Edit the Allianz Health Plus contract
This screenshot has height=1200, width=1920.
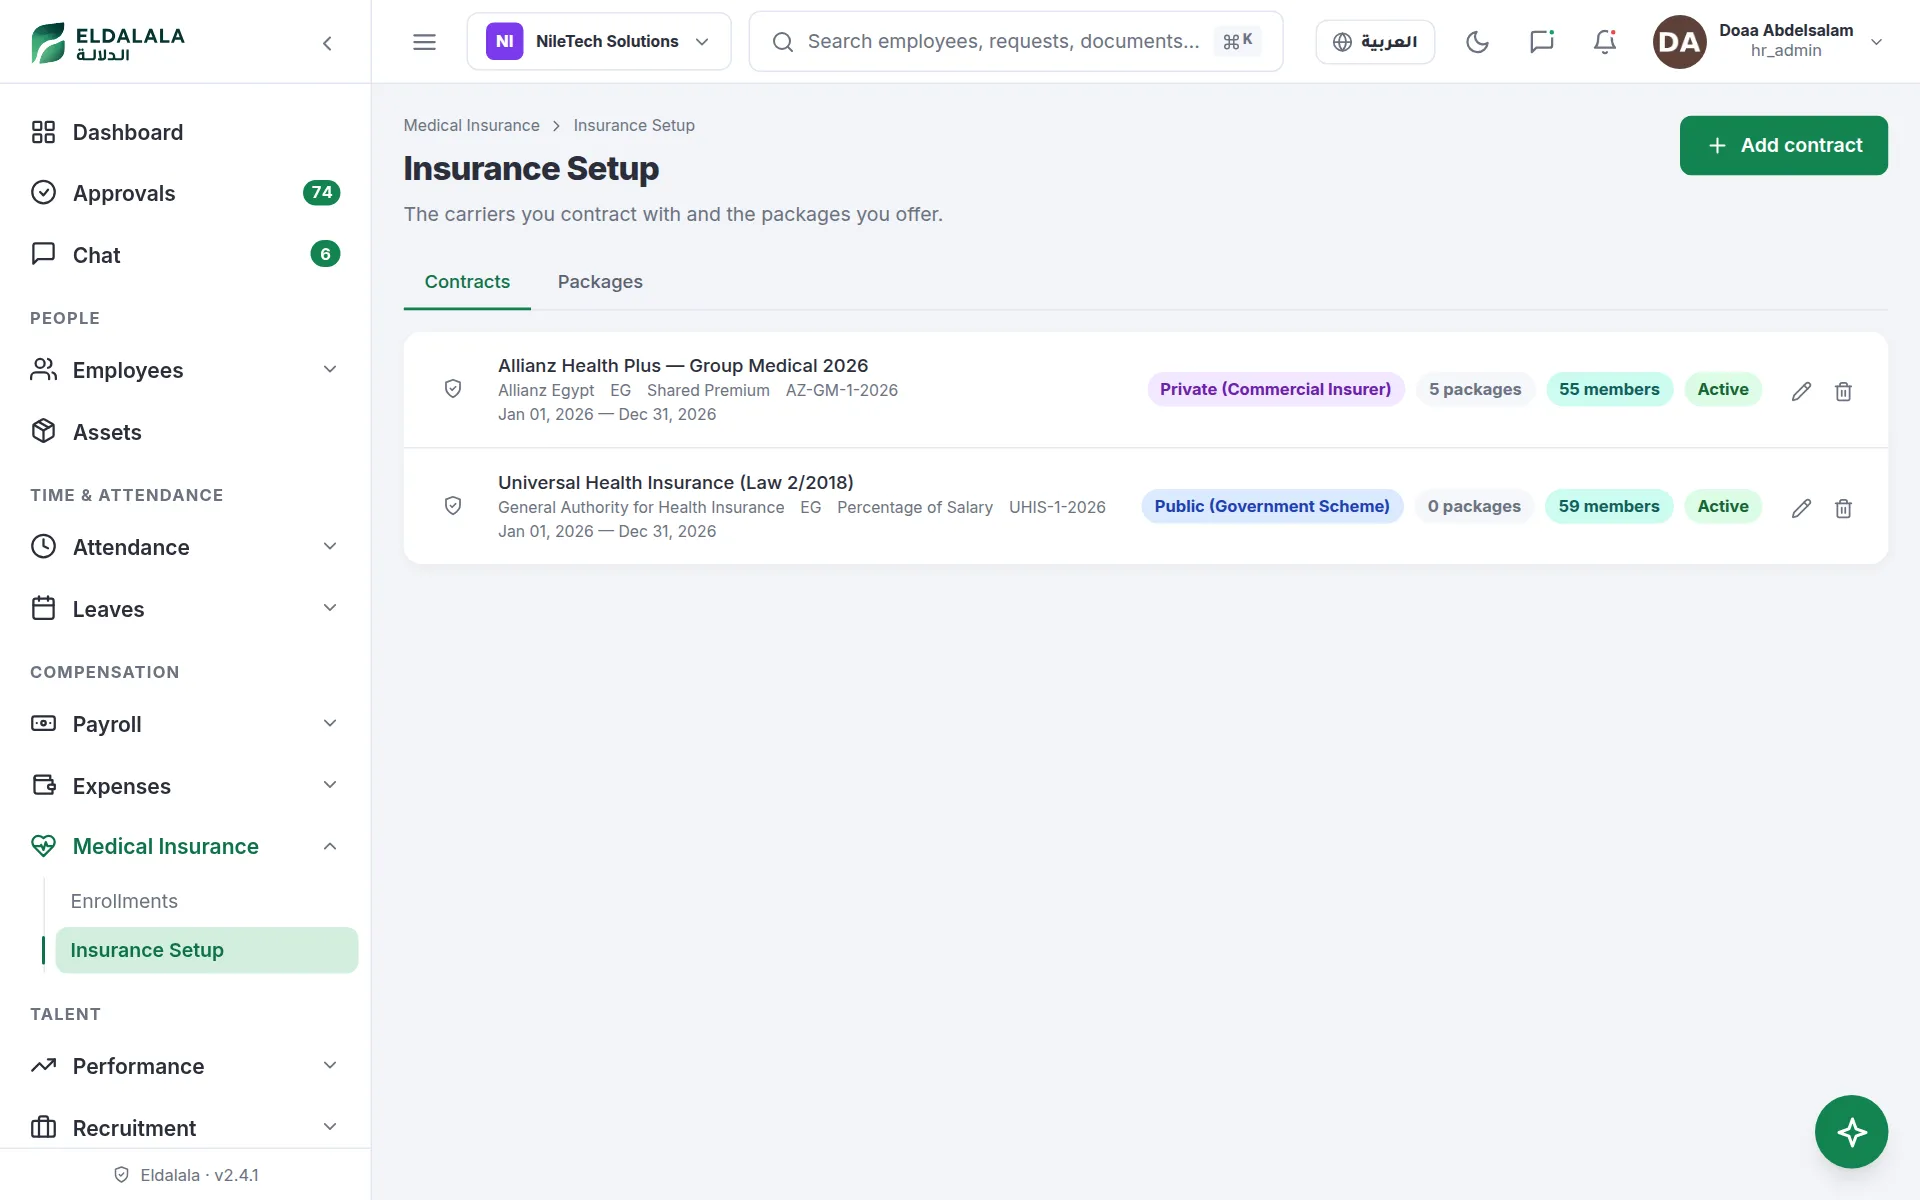[x=1801, y=391]
